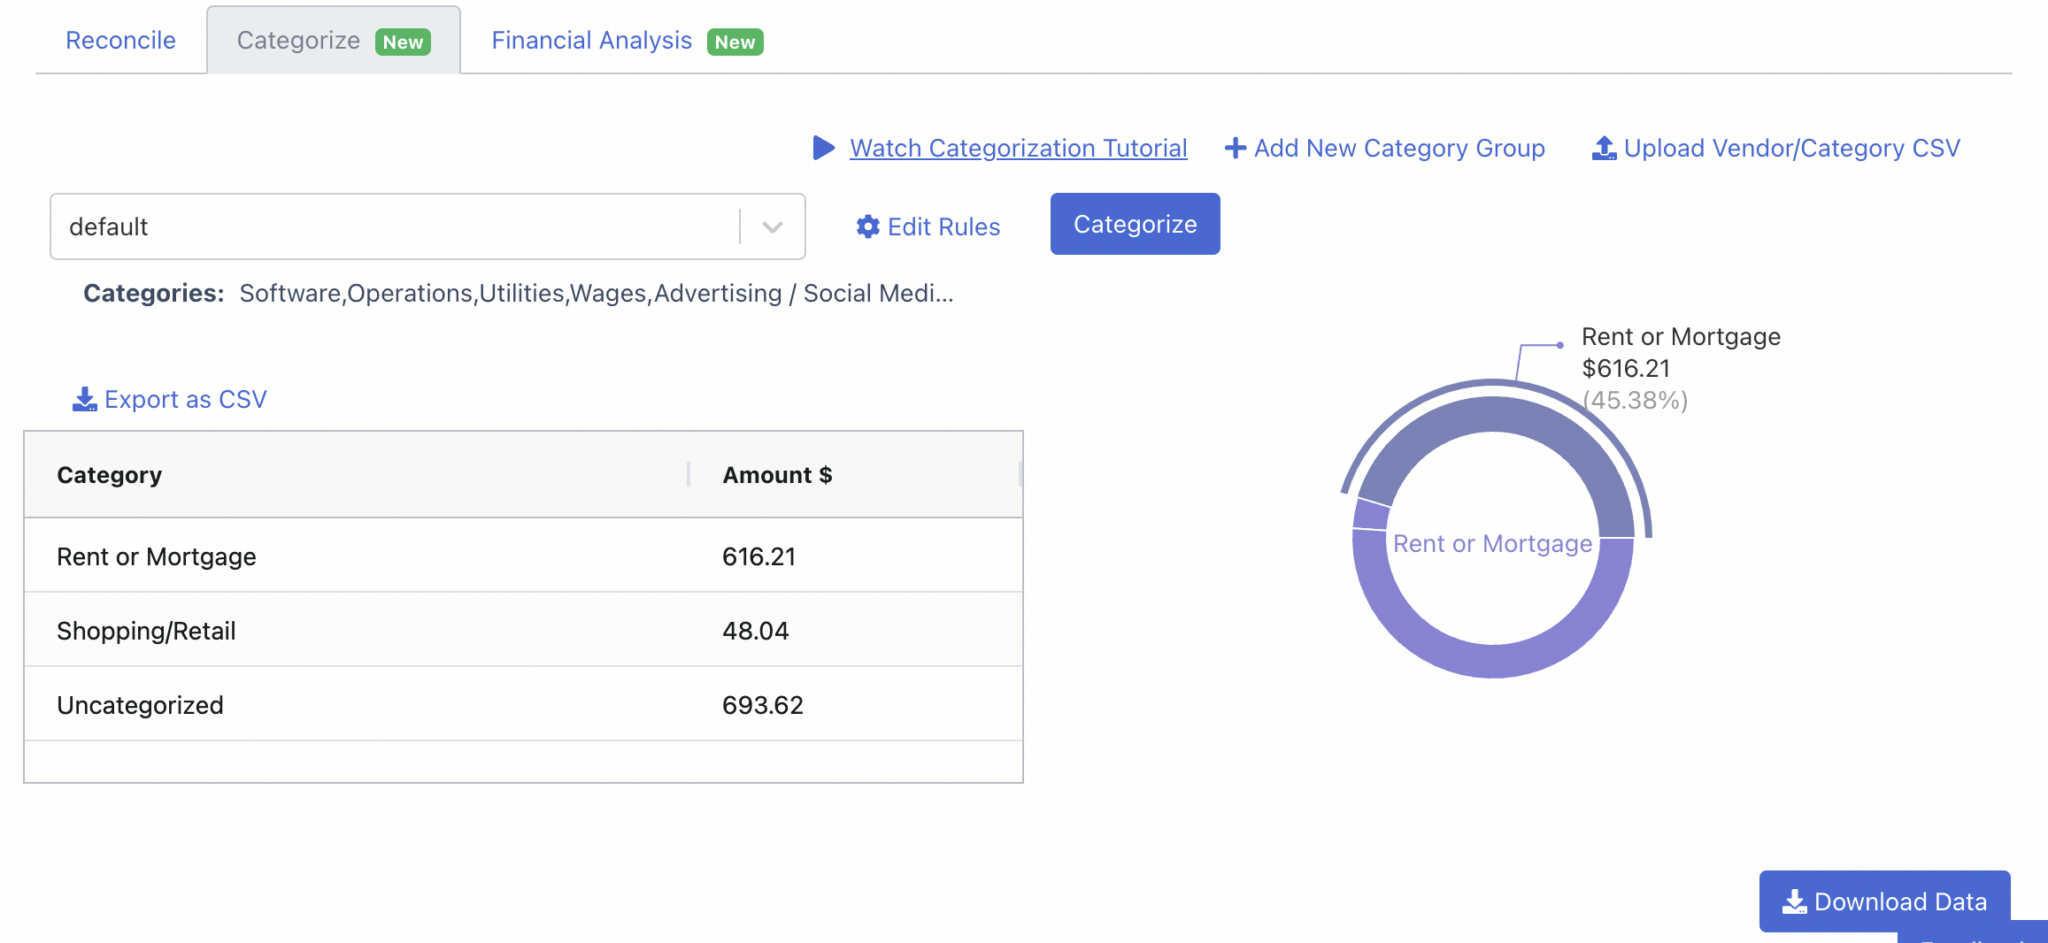Viewport: 2048px width, 943px height.
Task: Open the Financial Analysis tab
Action: click(591, 41)
